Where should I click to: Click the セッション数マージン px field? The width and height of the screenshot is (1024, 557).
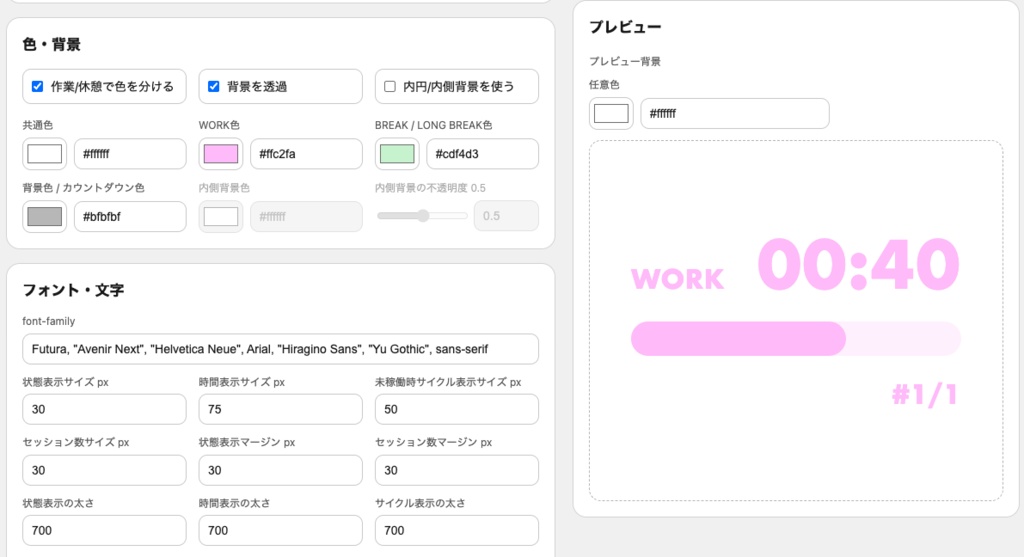tap(457, 470)
